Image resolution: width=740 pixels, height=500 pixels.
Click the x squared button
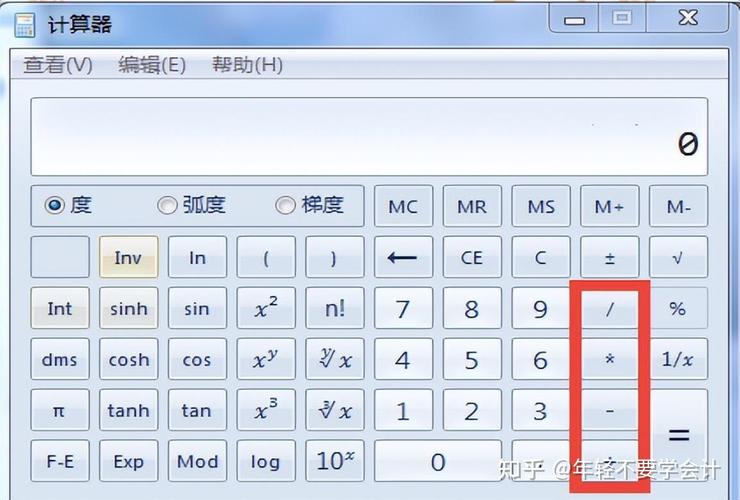click(265, 309)
